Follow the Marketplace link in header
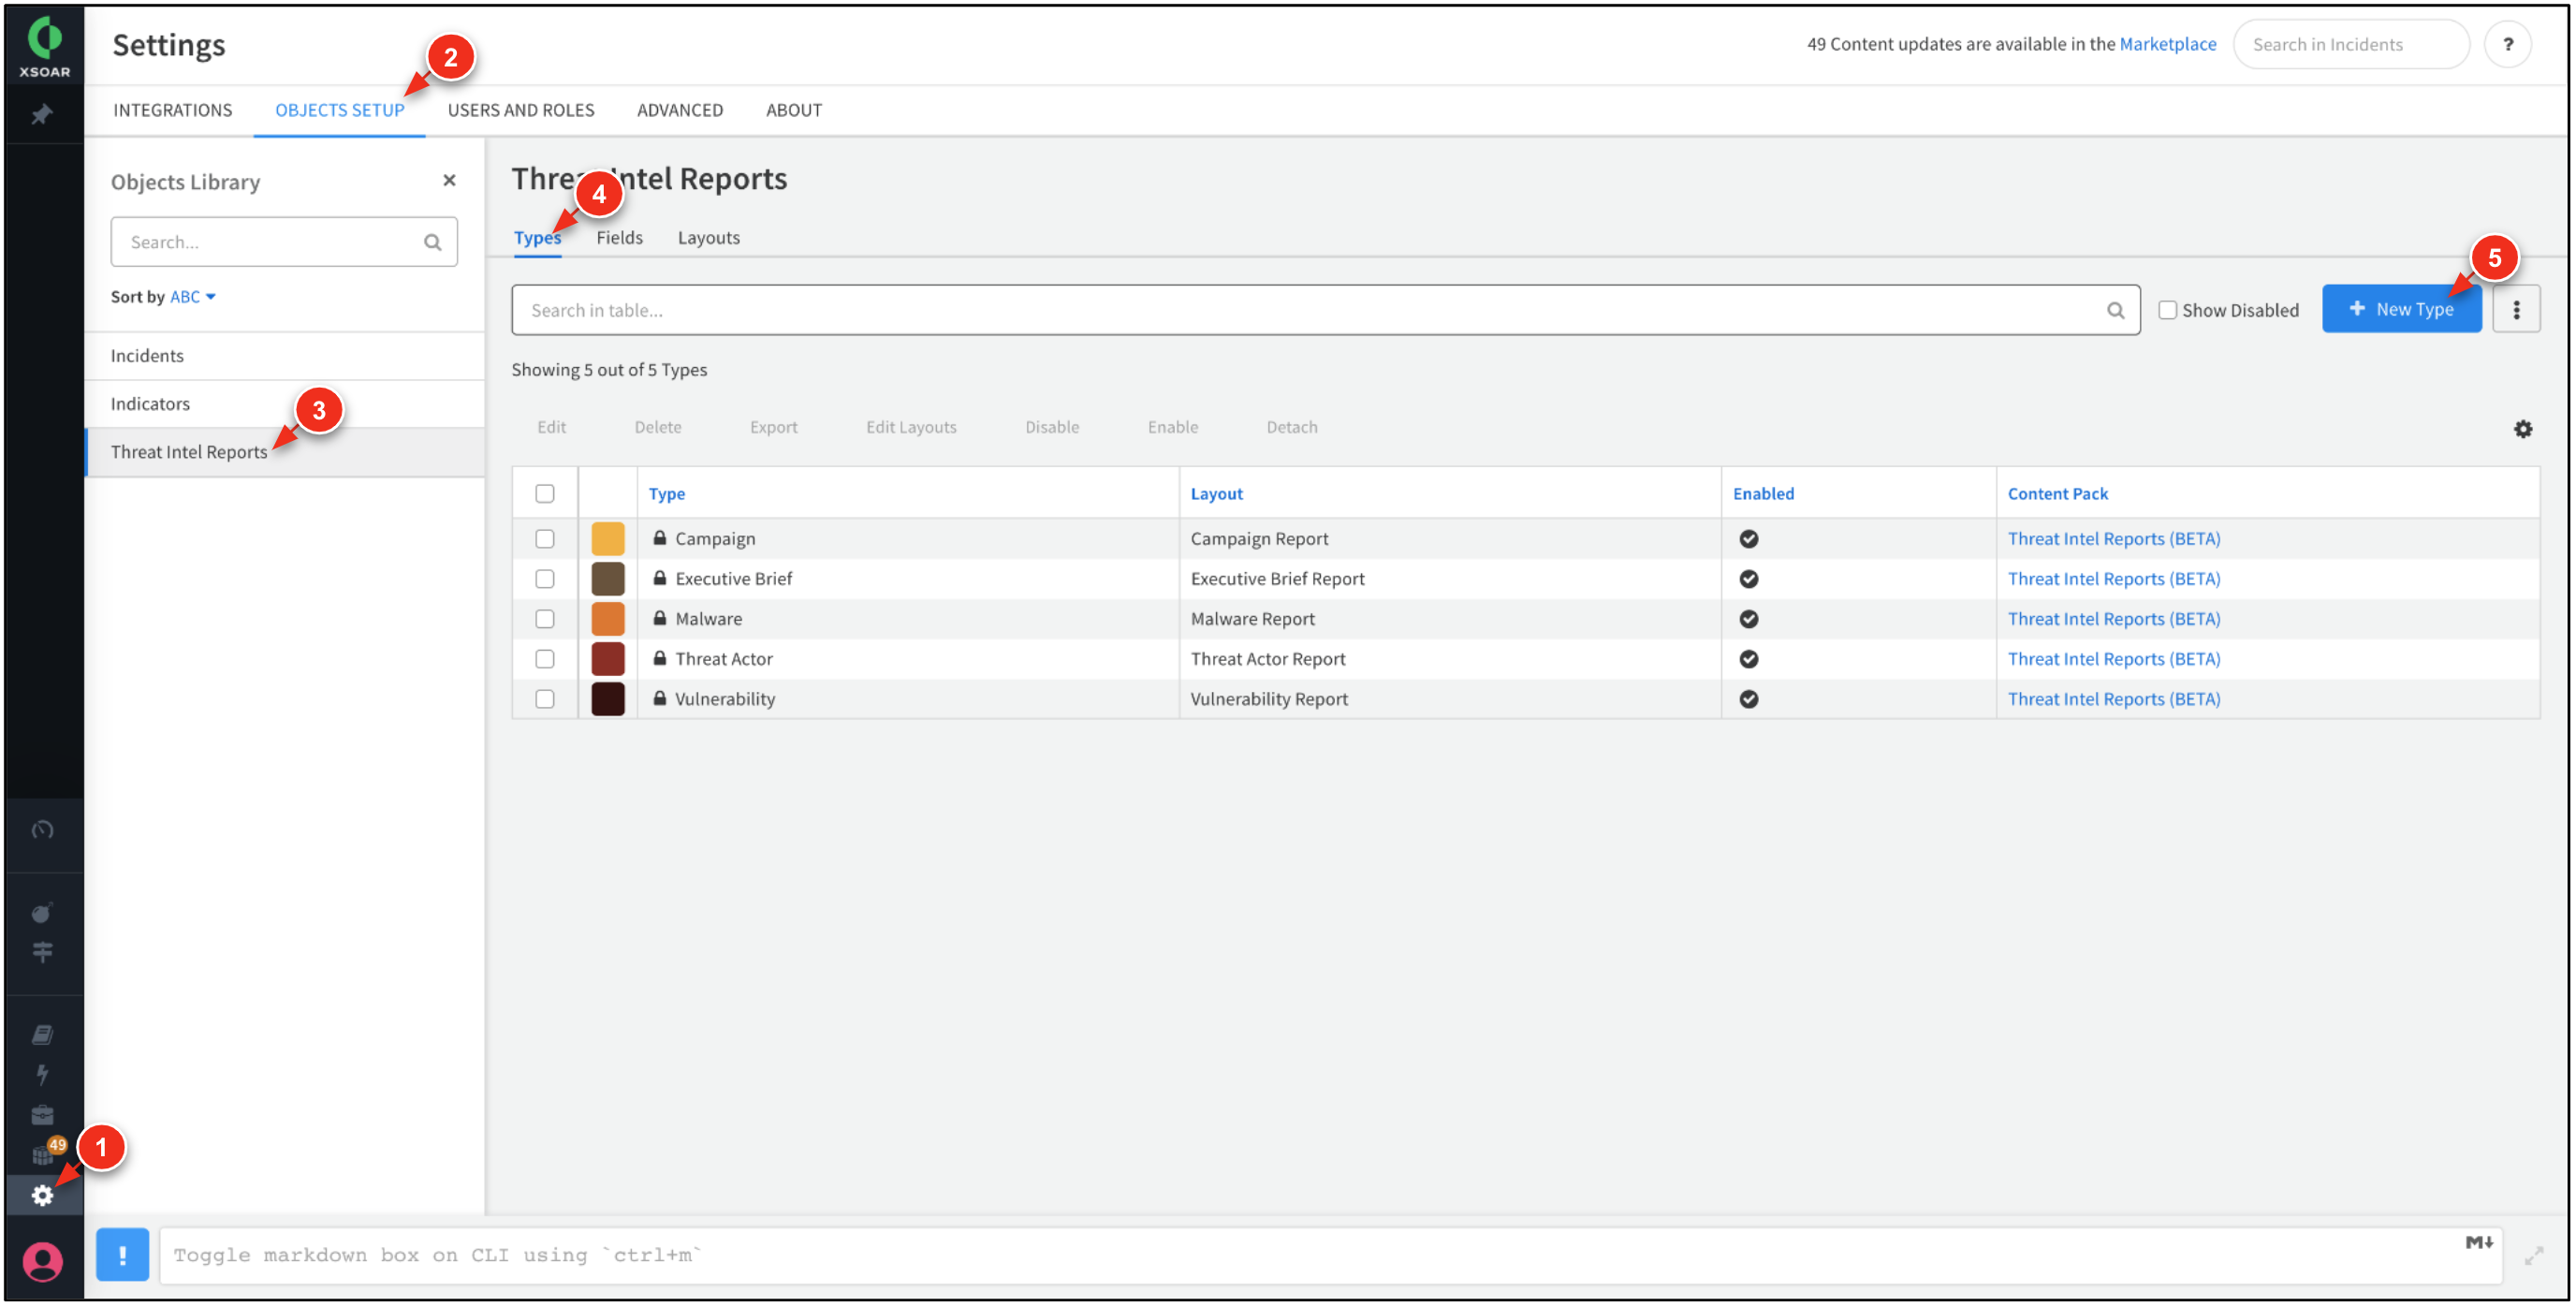Viewport: 2576px width, 1307px height. tap(2167, 44)
